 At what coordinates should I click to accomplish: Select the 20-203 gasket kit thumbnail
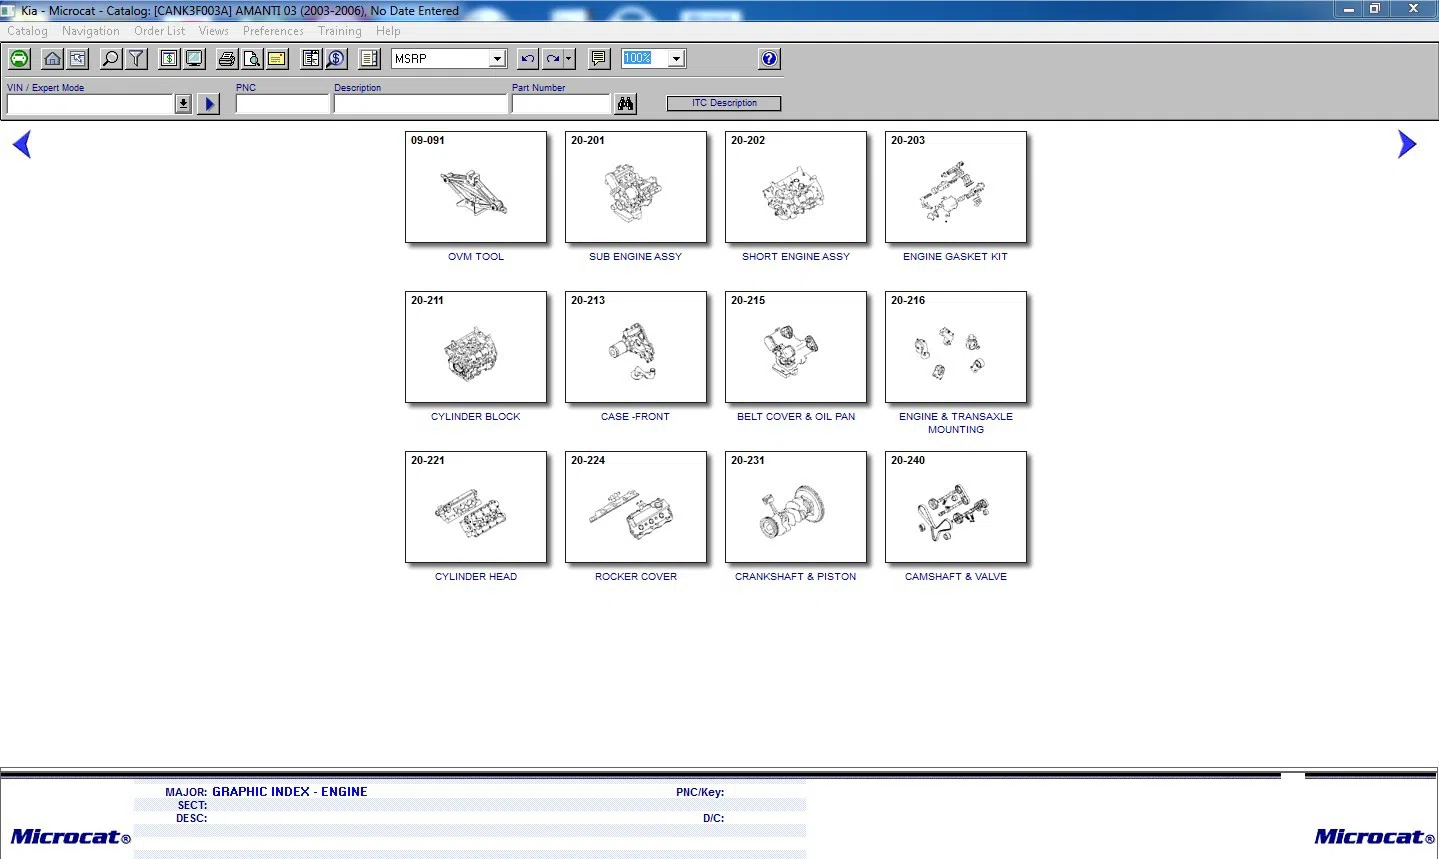coord(956,187)
